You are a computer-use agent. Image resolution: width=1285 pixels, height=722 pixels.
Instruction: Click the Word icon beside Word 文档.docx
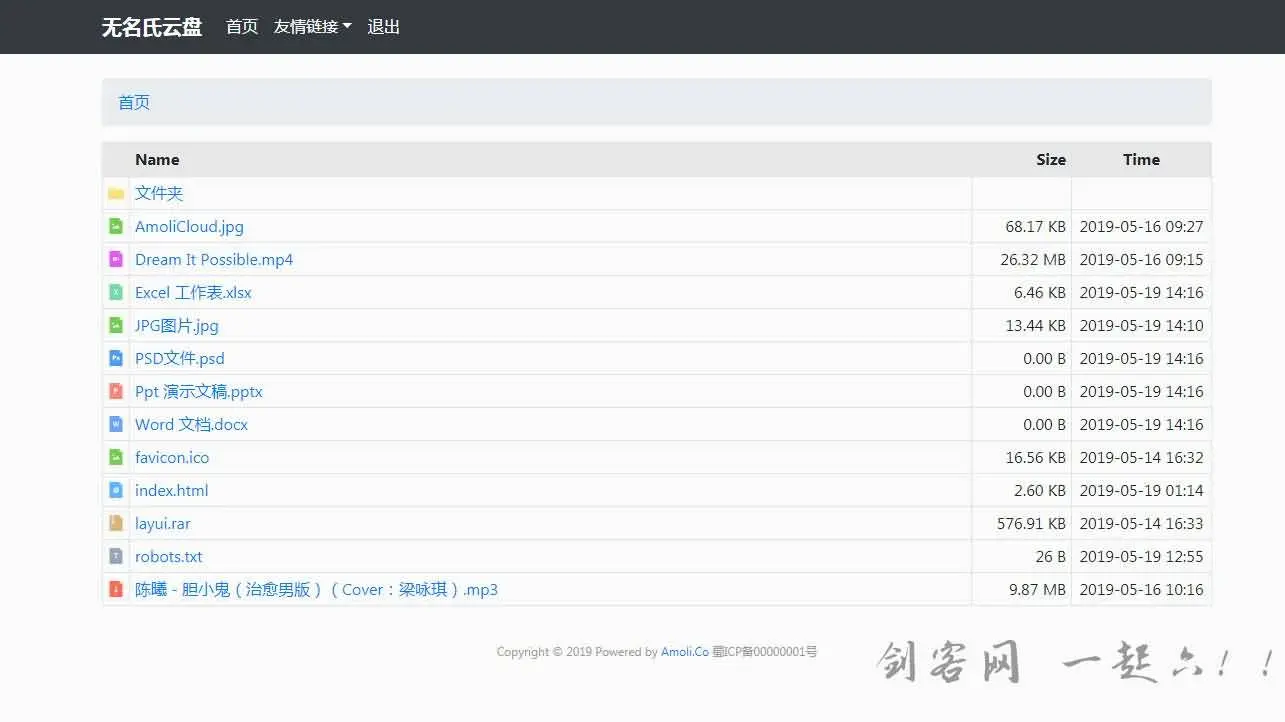(x=116, y=424)
